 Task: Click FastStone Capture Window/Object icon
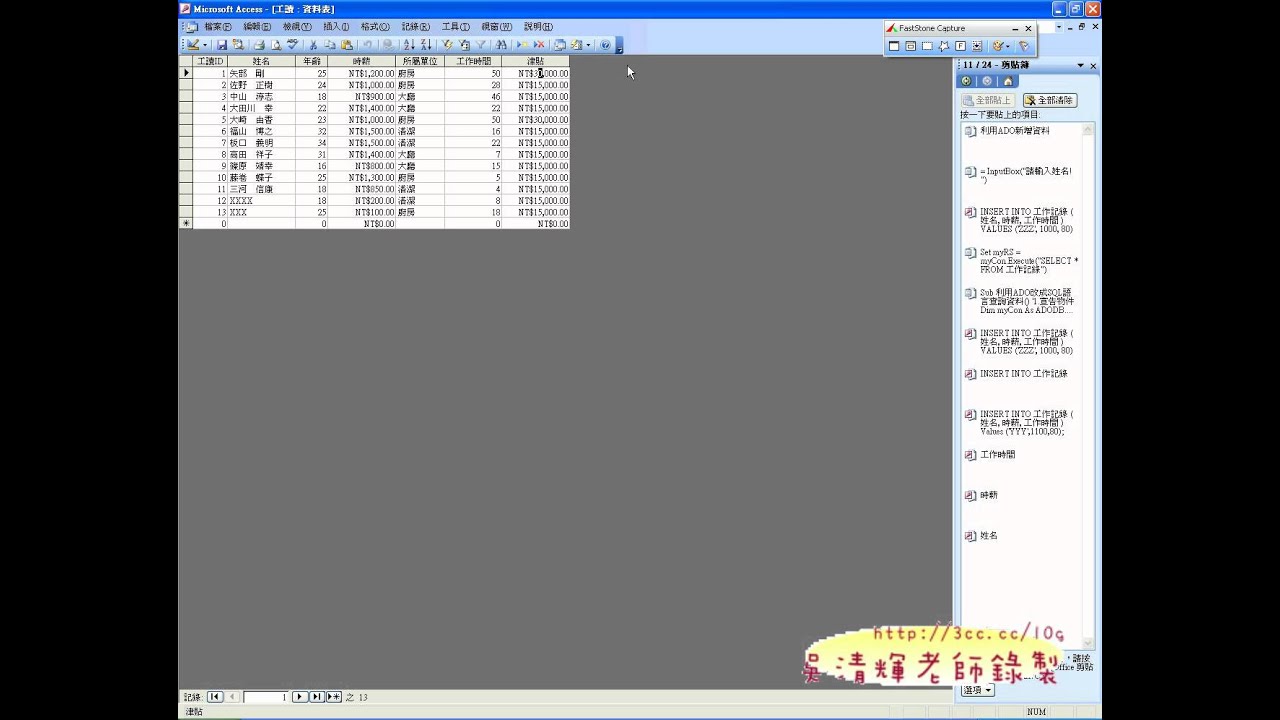tap(910, 46)
